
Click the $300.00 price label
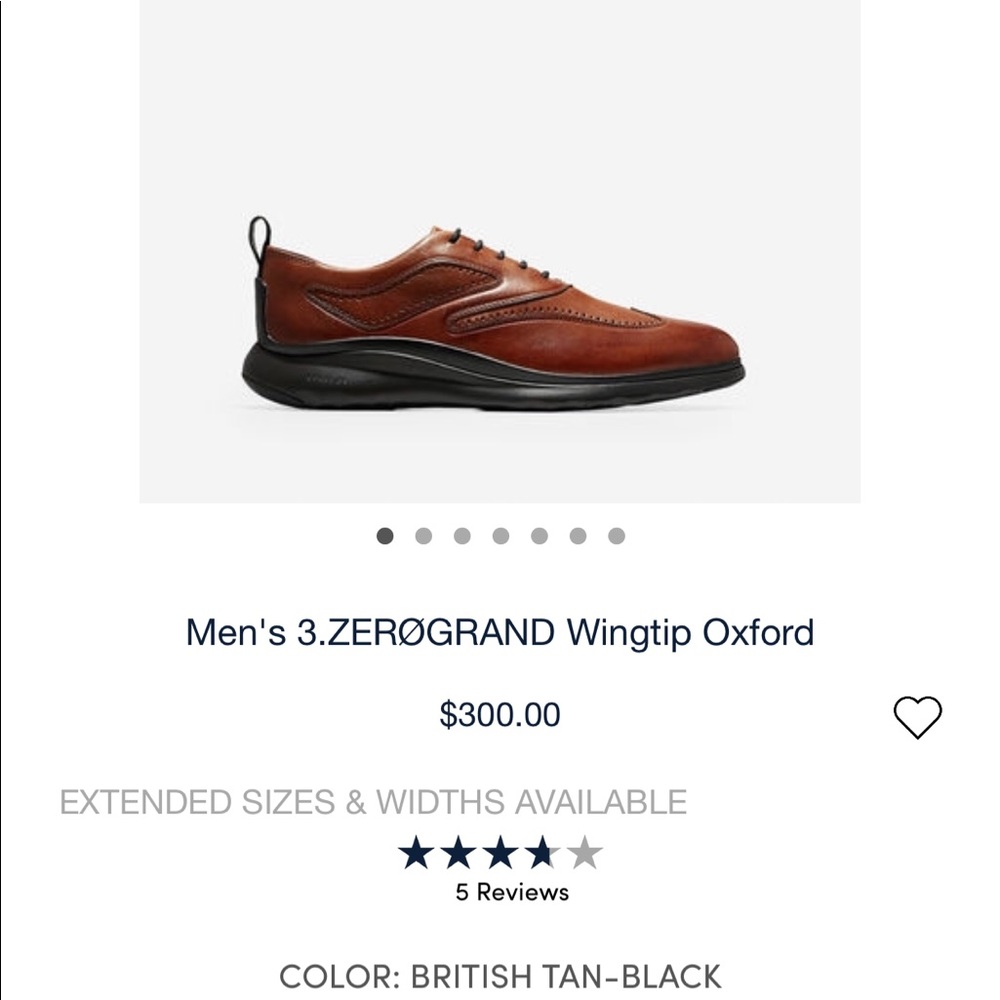coord(500,713)
